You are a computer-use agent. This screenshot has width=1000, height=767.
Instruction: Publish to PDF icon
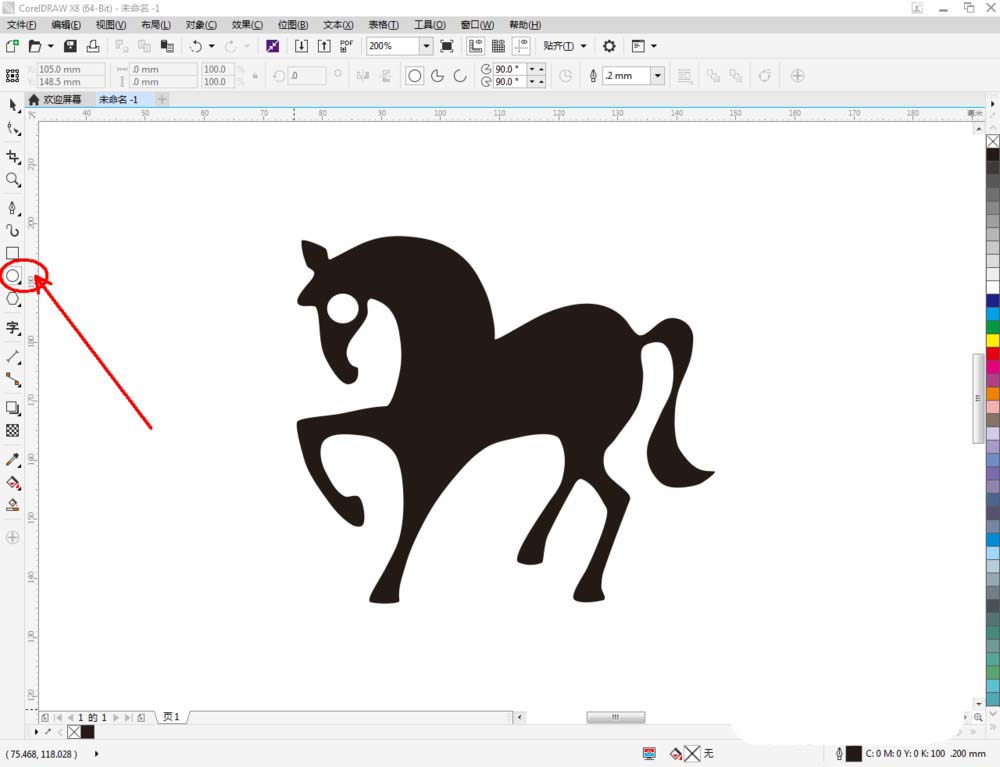[x=346, y=46]
